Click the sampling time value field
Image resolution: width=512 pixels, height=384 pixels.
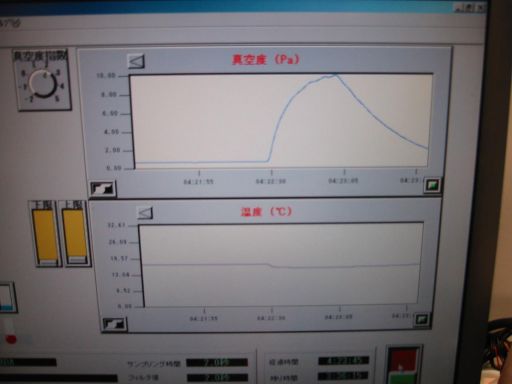click(x=217, y=363)
